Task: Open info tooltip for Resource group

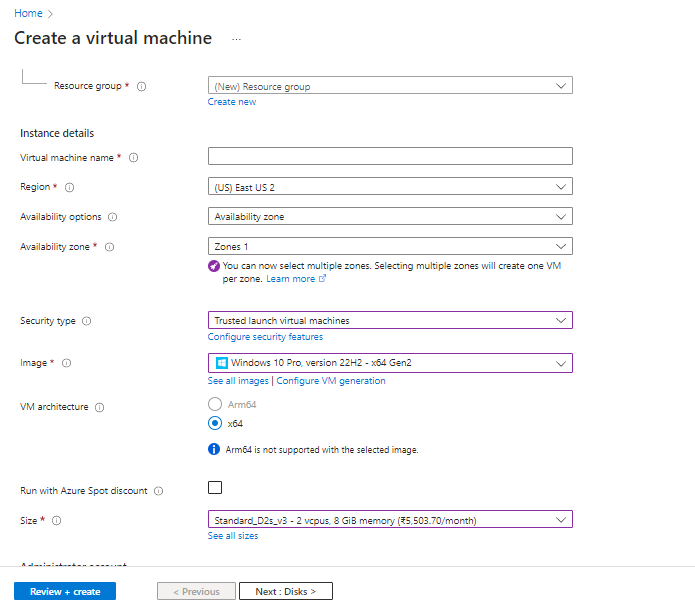Action: click(141, 86)
